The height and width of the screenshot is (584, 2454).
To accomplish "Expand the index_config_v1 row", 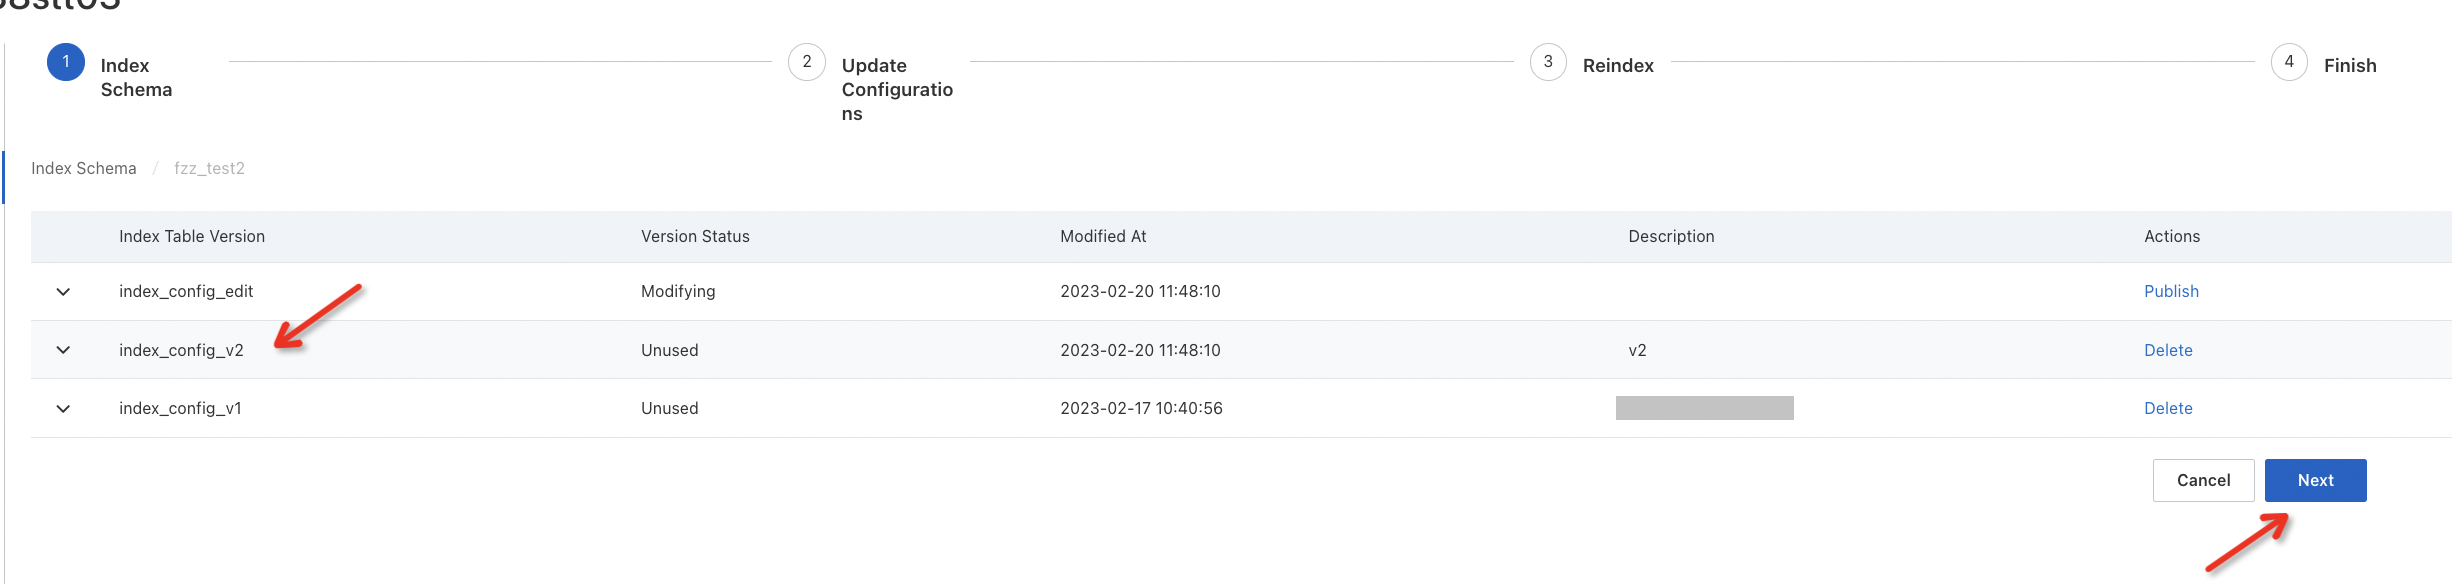I will coord(63,409).
